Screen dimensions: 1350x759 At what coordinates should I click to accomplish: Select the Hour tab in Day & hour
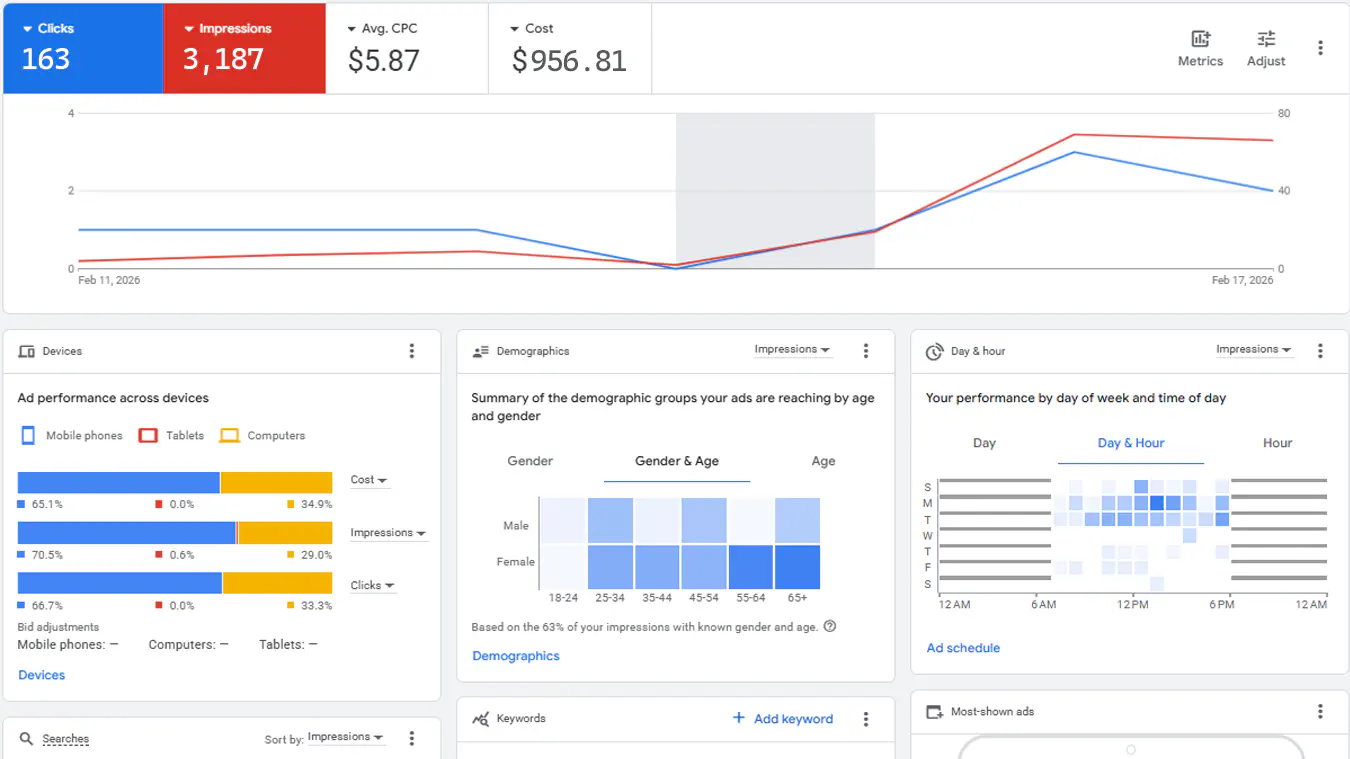pos(1277,443)
